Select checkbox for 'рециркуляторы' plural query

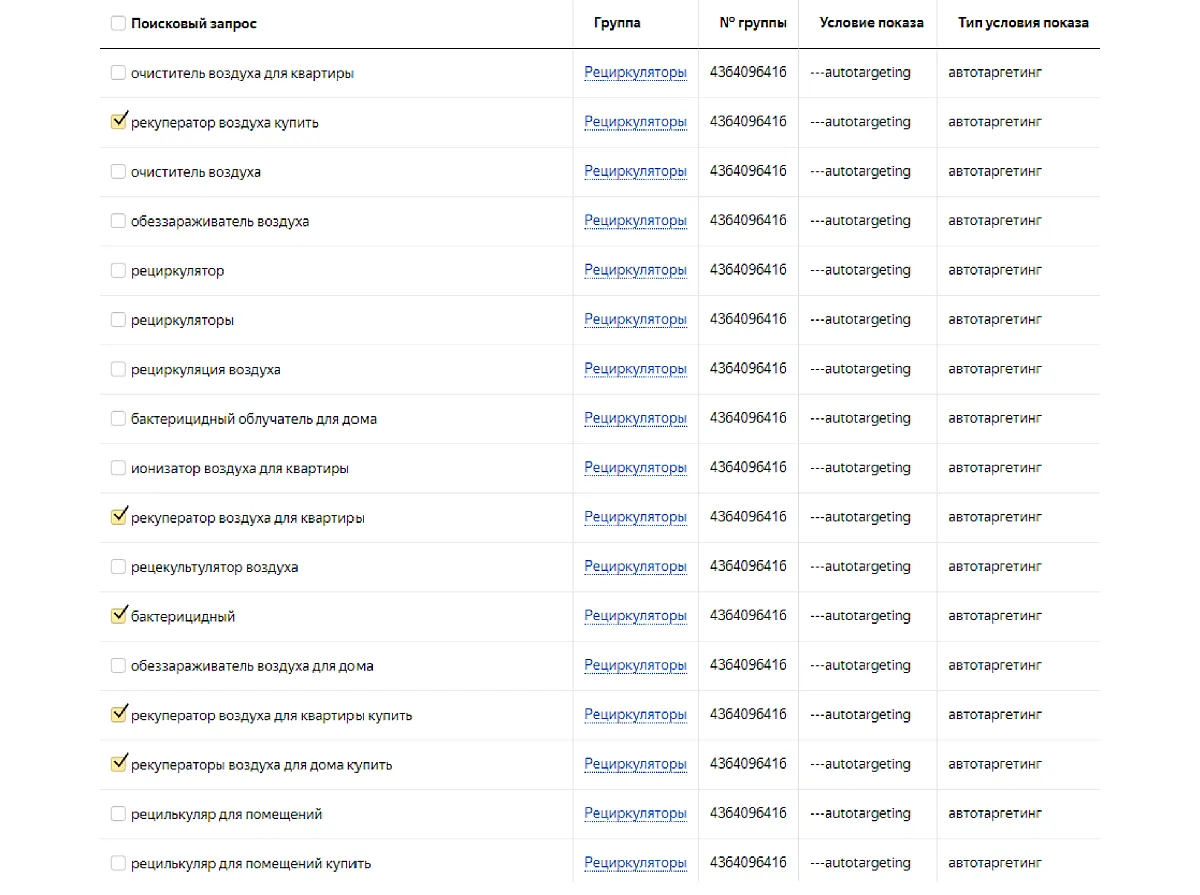click(118, 320)
